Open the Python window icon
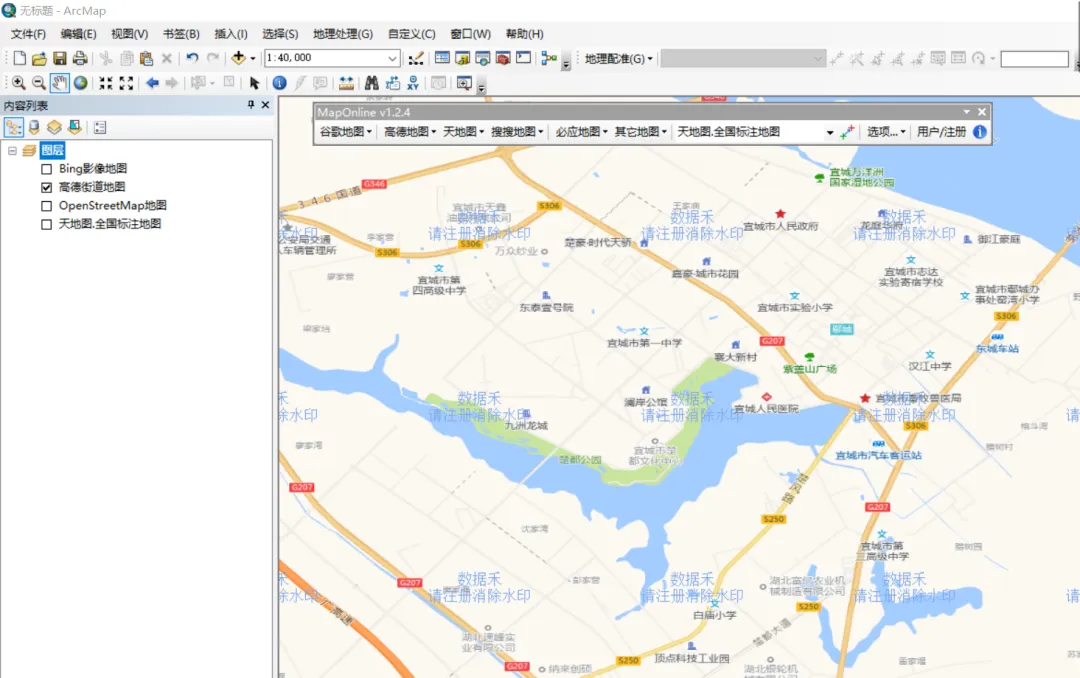This screenshot has height=678, width=1080. tap(523, 58)
